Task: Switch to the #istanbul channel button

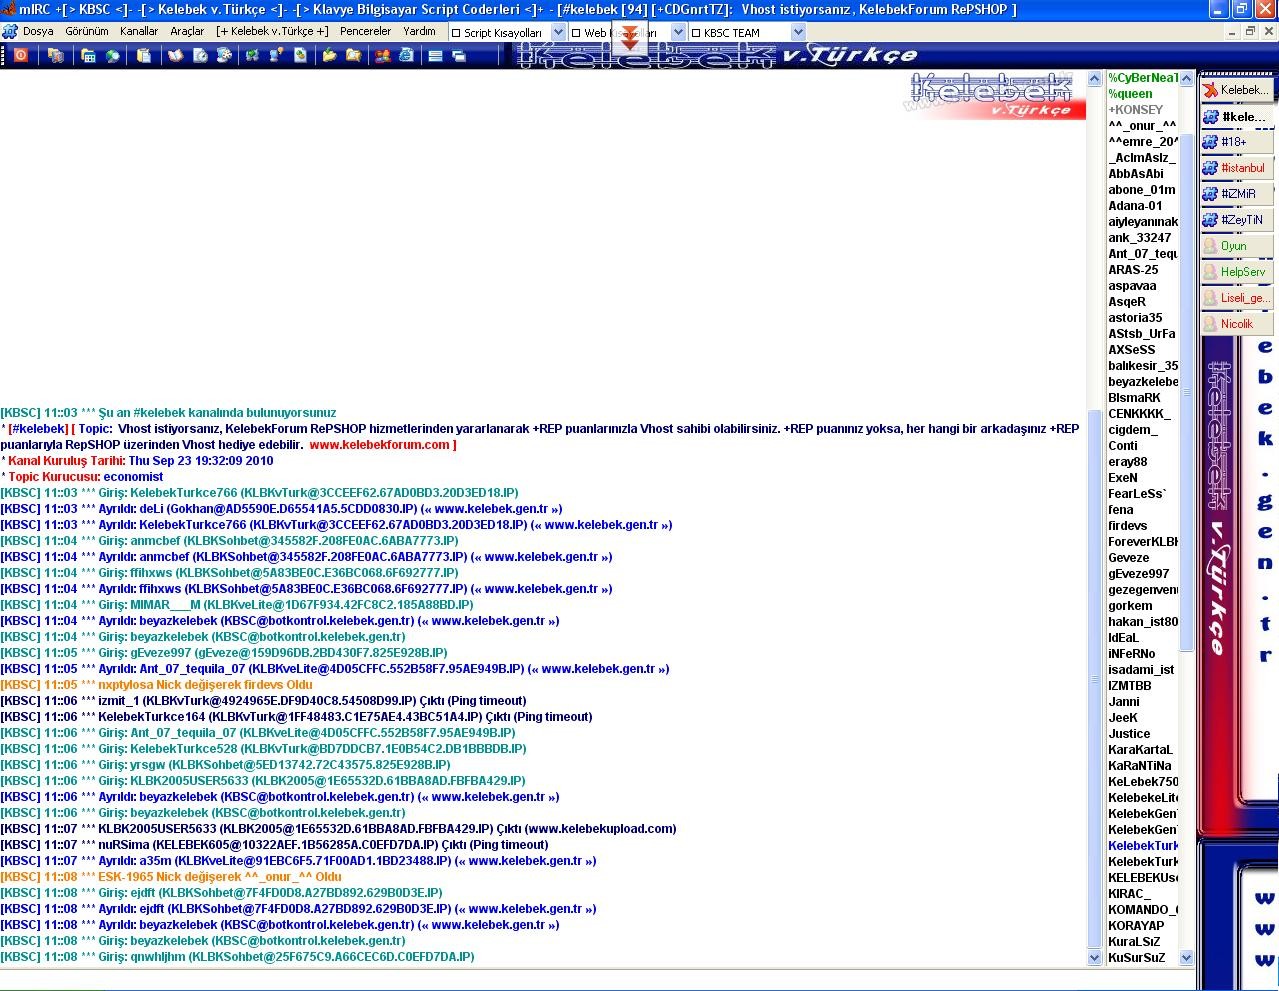Action: click(1236, 168)
